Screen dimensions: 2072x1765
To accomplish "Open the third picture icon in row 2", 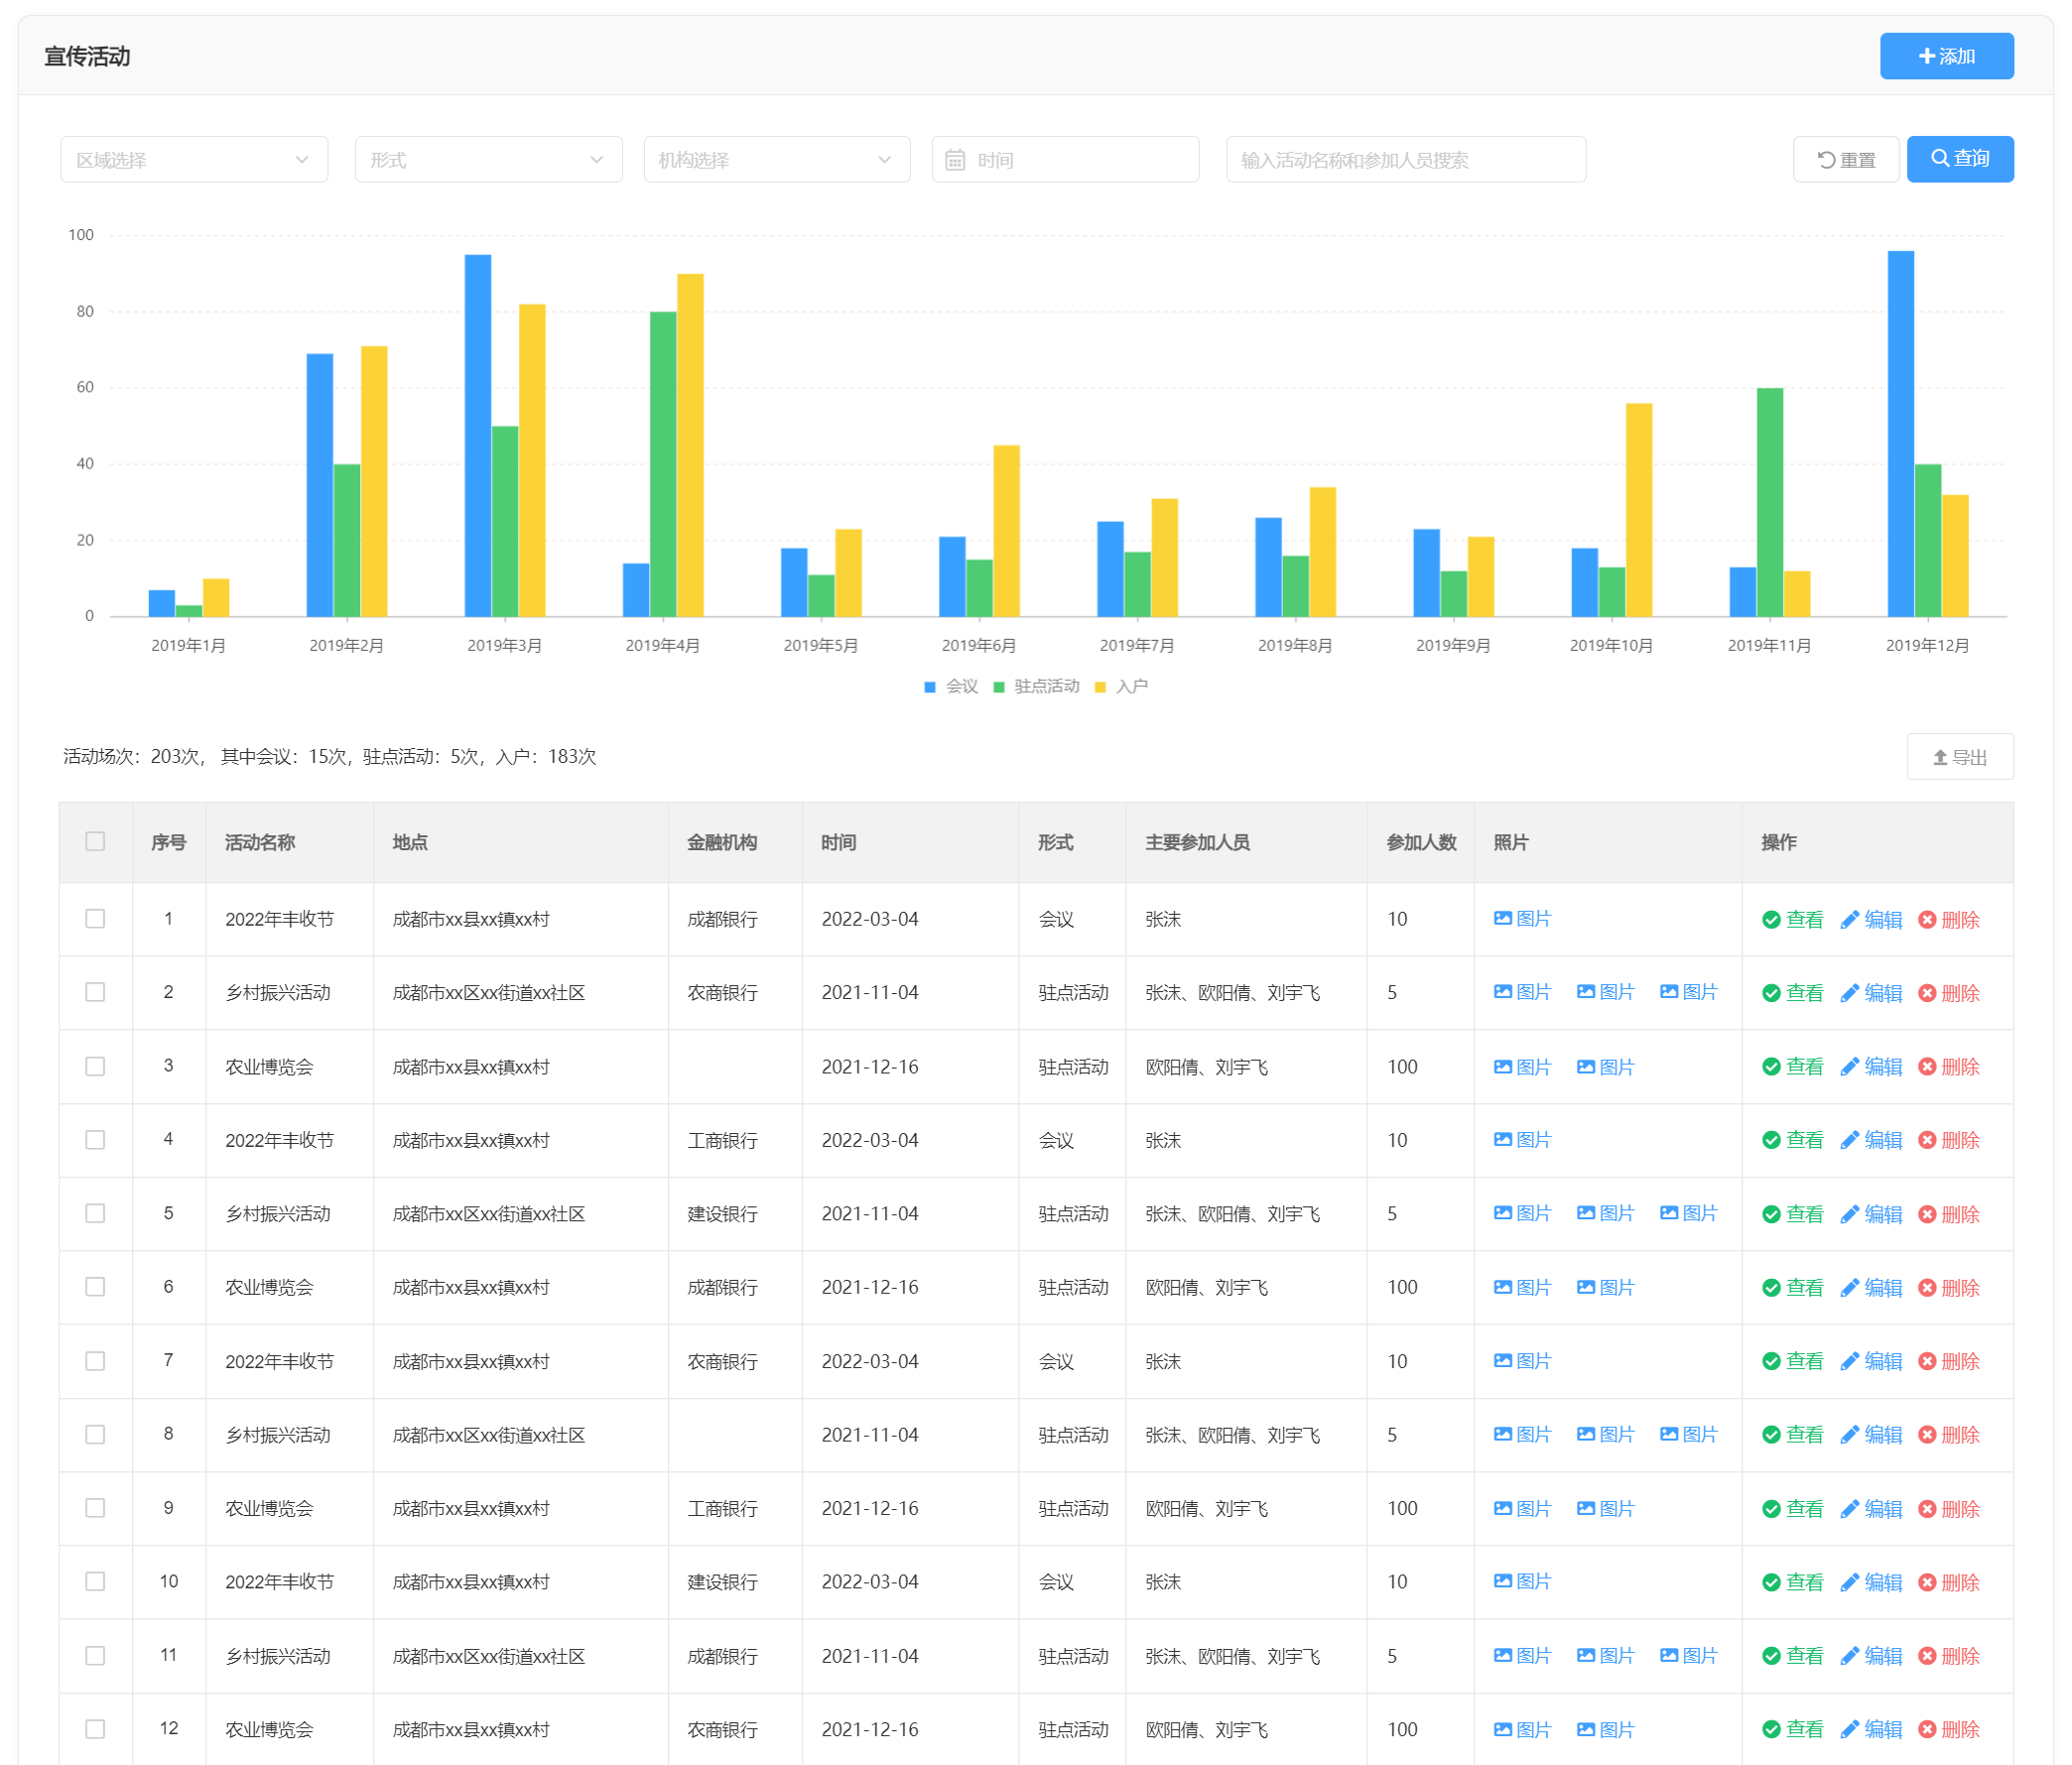I will [1669, 992].
